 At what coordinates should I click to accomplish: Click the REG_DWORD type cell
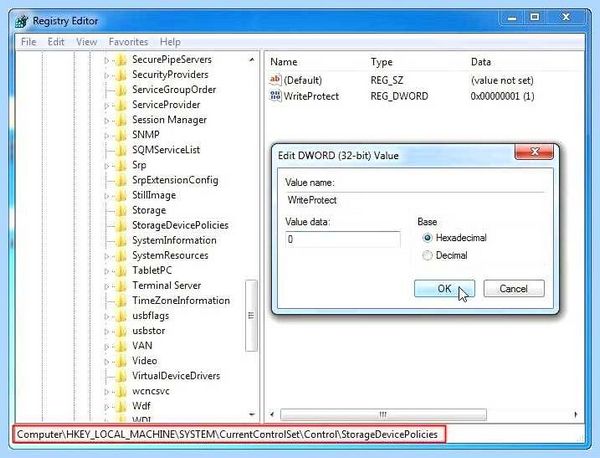(x=399, y=96)
